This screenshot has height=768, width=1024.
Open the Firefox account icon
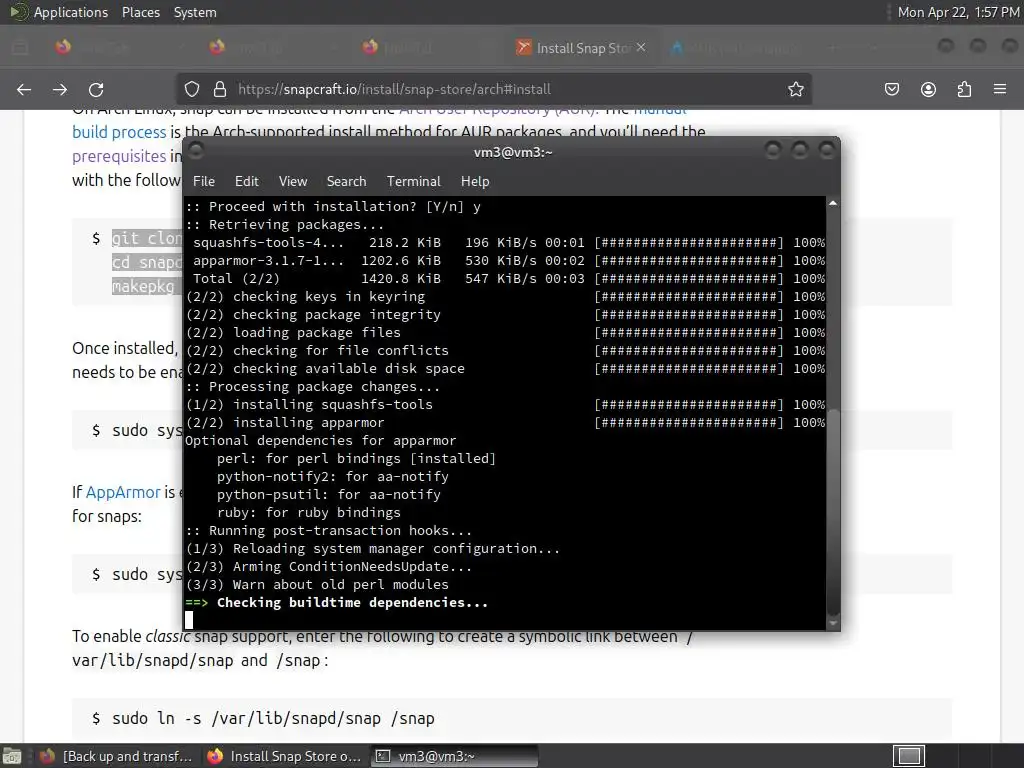click(928, 89)
